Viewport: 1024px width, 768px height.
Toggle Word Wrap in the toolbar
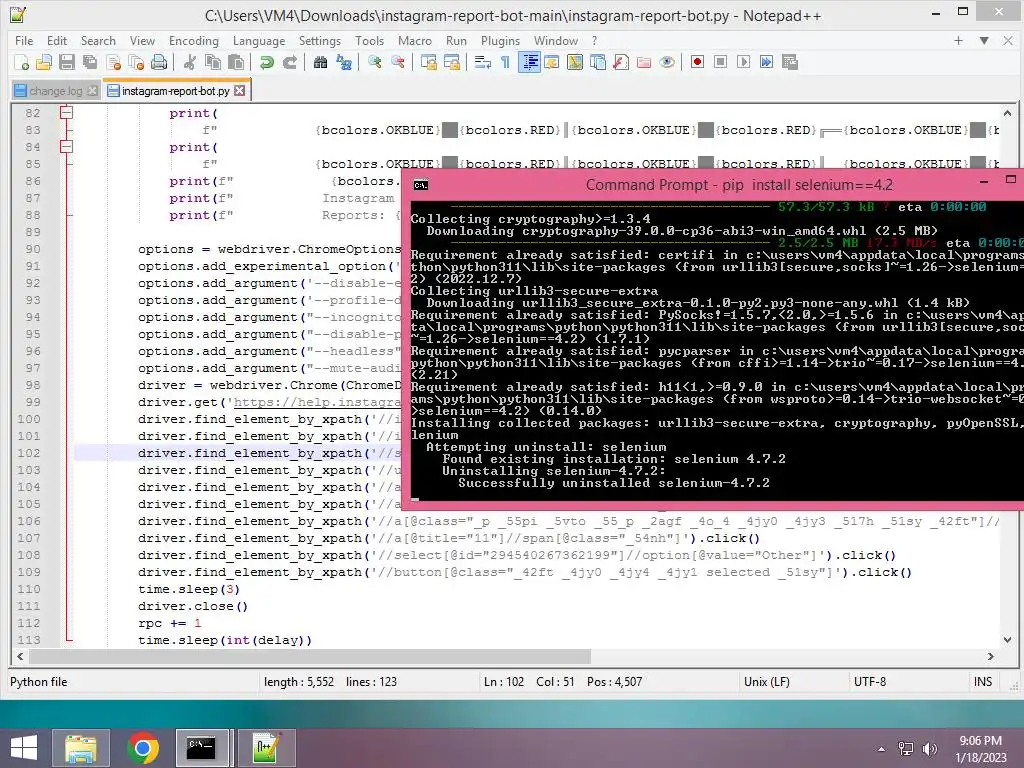483,62
